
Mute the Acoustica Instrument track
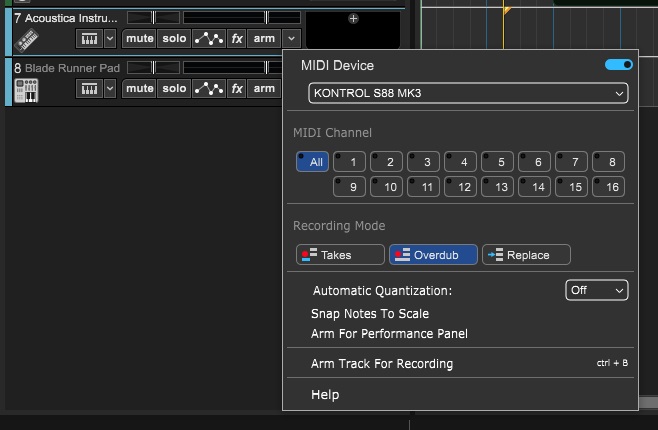(140, 39)
